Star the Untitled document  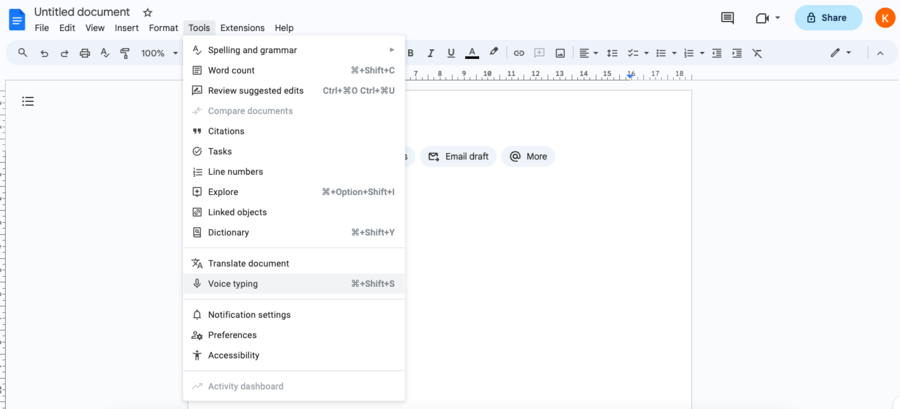(x=148, y=12)
